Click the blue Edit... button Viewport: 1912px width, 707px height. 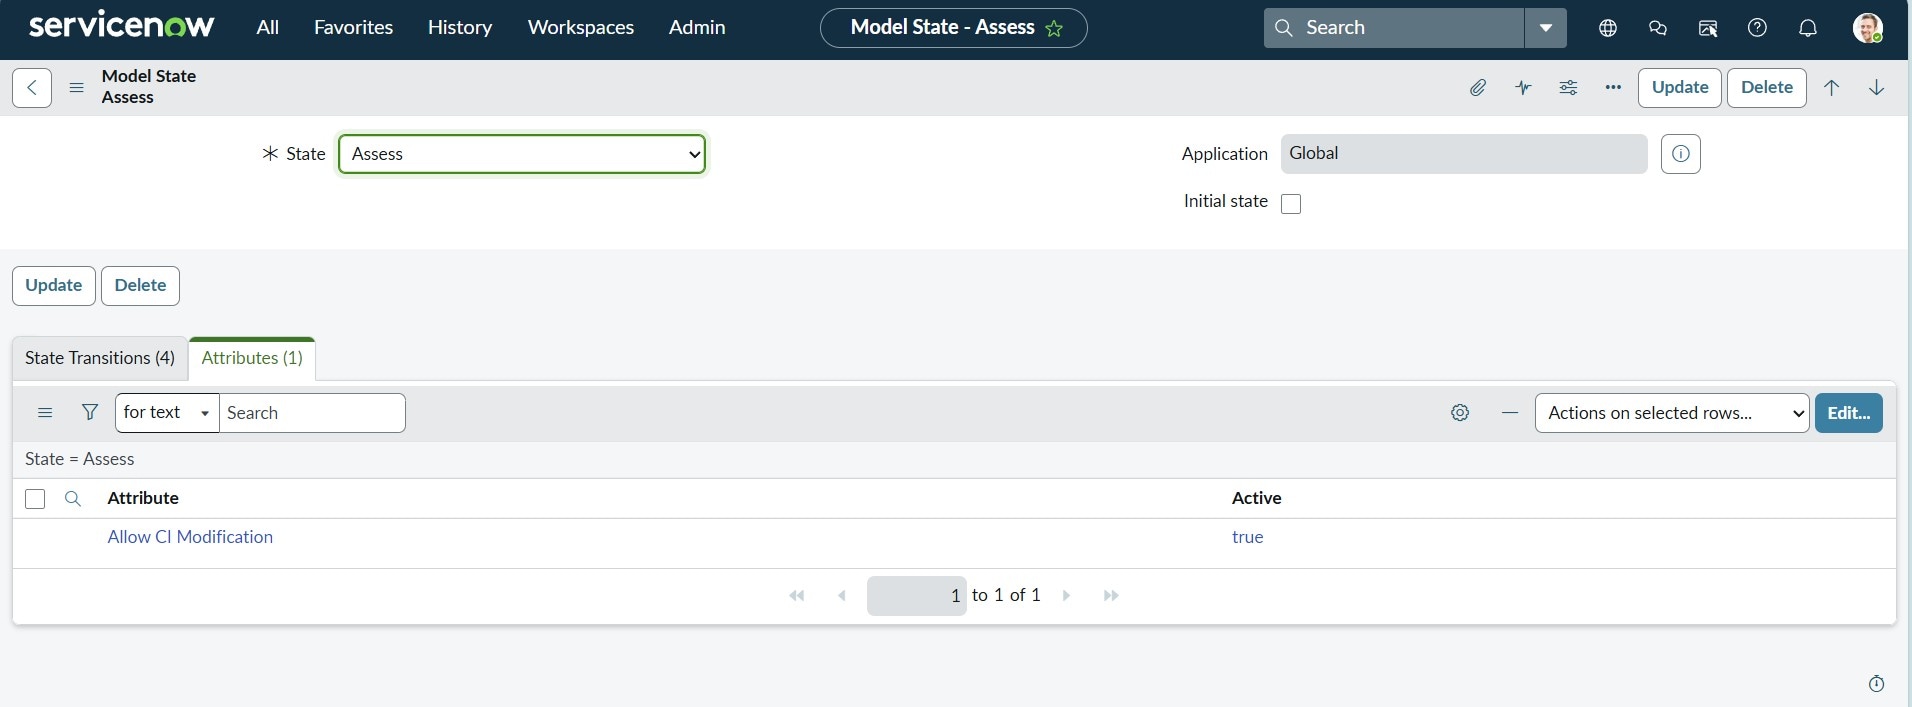click(x=1848, y=413)
